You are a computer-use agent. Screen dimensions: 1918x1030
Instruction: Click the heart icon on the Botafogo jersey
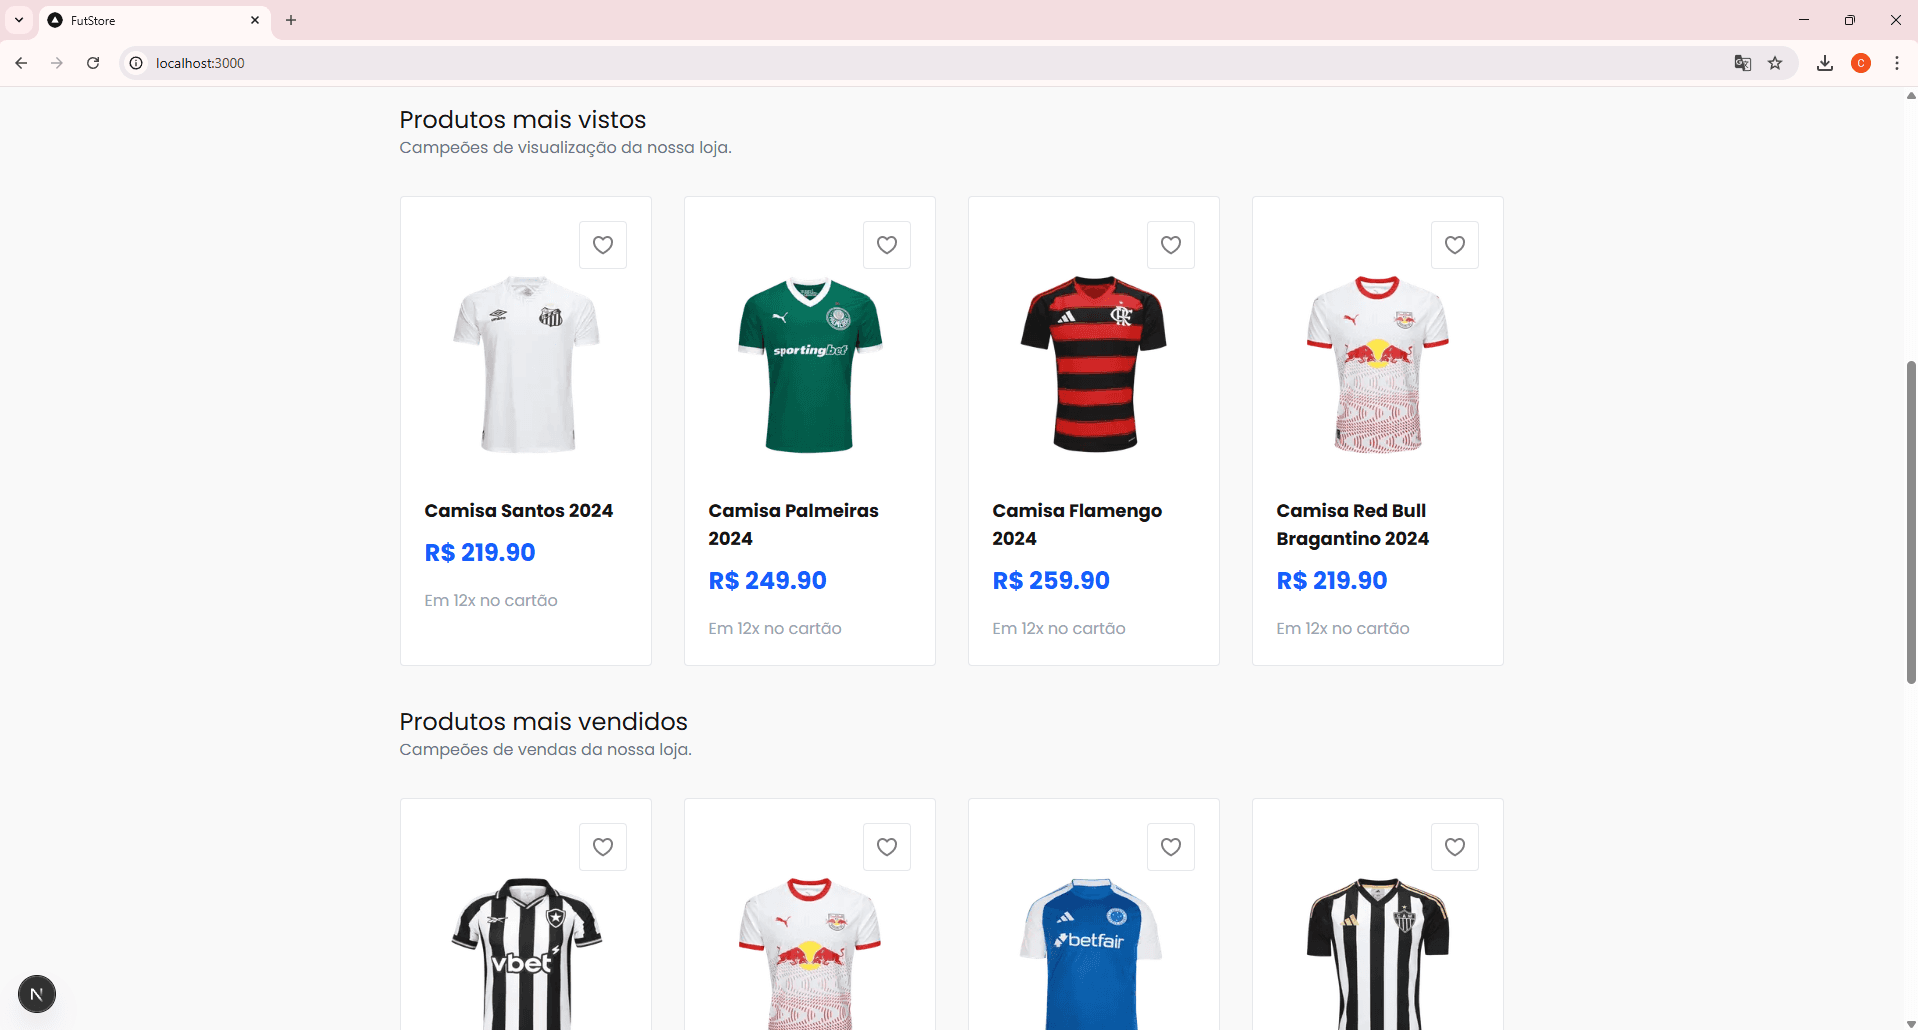click(602, 846)
